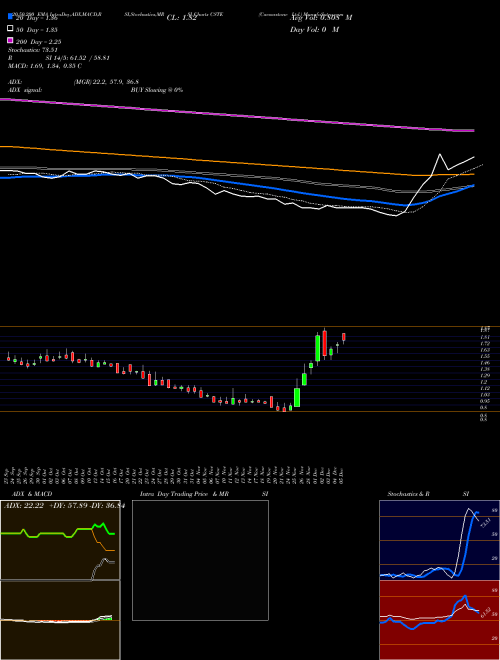The image size is (500, 660).
Task: Click the tallest green candlestick near 1.81
Action: [318, 348]
